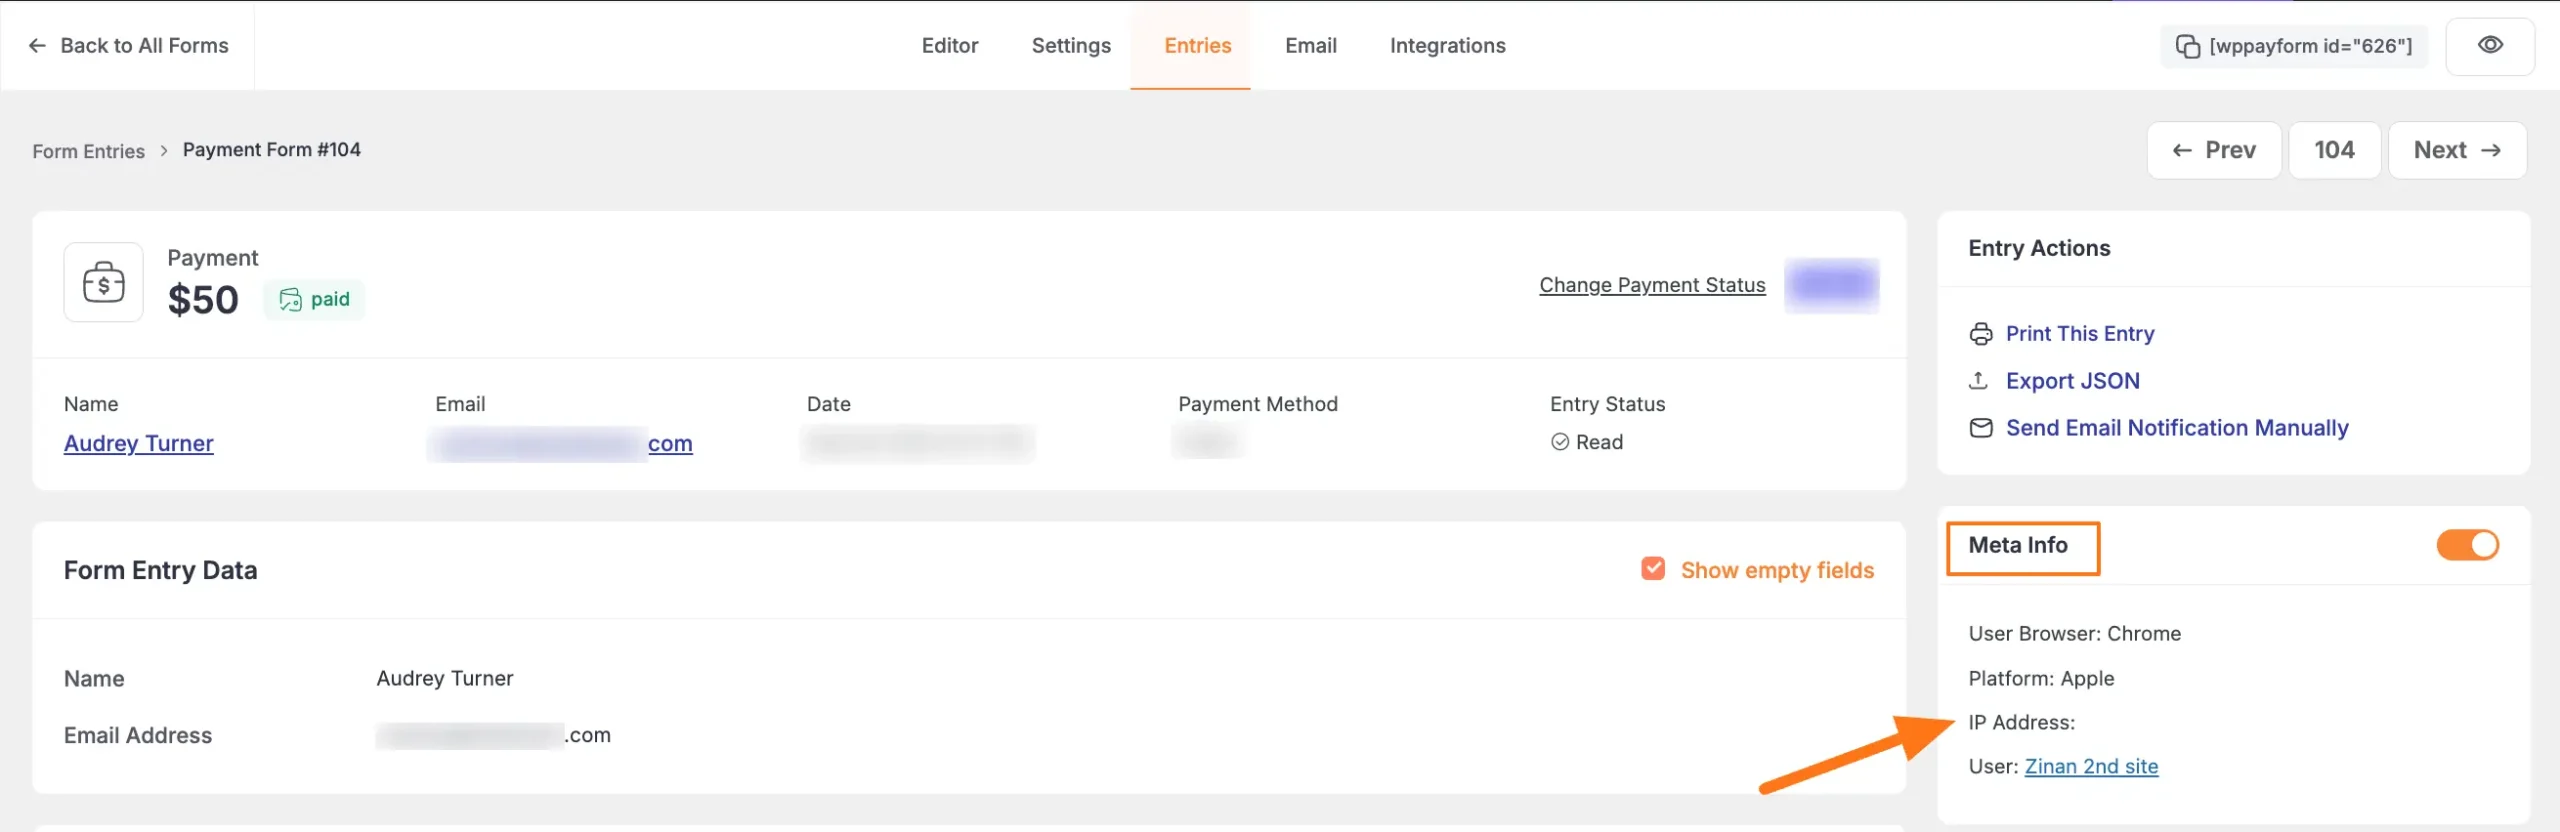The height and width of the screenshot is (832, 2560).
Task: Click the envelope icon for email notification
Action: (1980, 428)
